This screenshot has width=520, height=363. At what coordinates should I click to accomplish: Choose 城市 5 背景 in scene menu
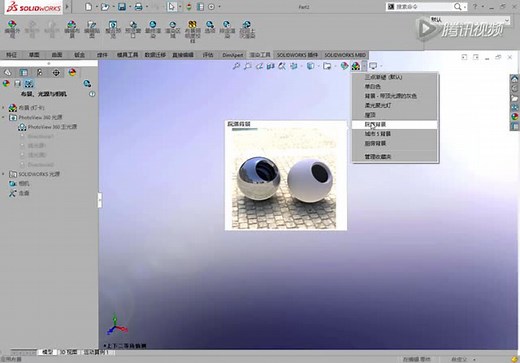395,134
